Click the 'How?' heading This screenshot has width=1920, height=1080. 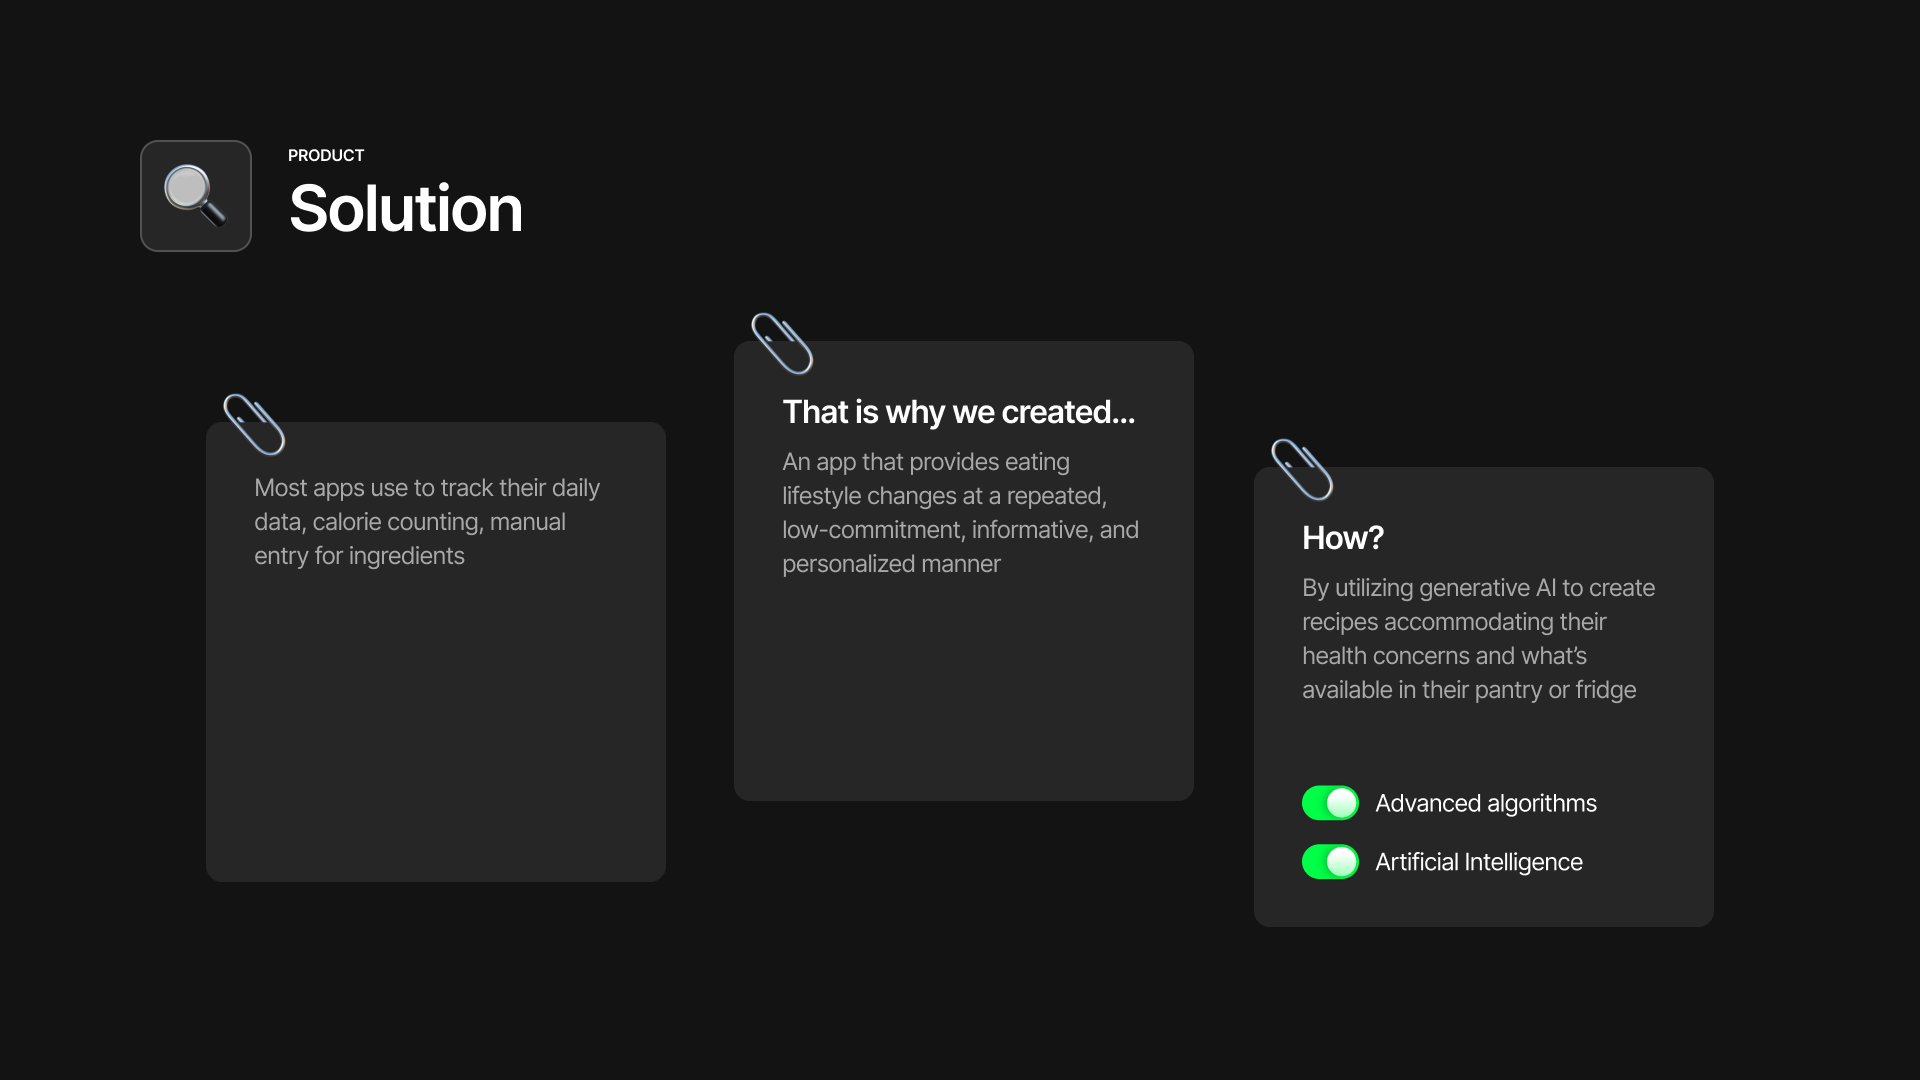click(x=1342, y=538)
